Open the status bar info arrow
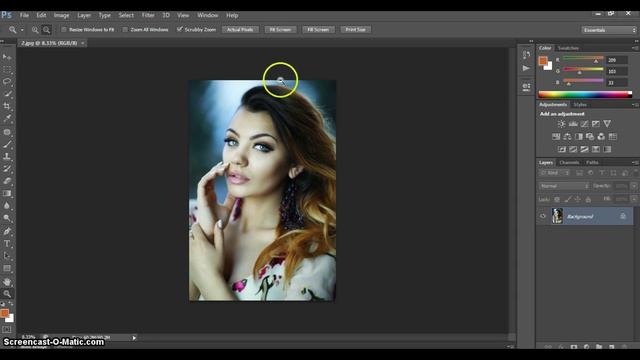640x360 pixels. click(134, 338)
